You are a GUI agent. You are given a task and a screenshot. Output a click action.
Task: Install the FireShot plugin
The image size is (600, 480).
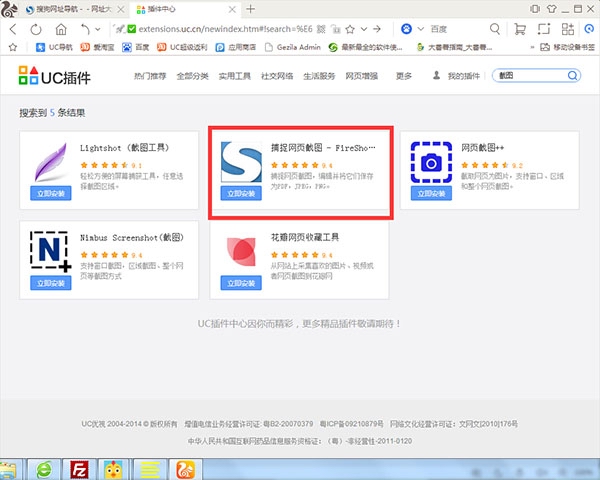click(x=241, y=194)
